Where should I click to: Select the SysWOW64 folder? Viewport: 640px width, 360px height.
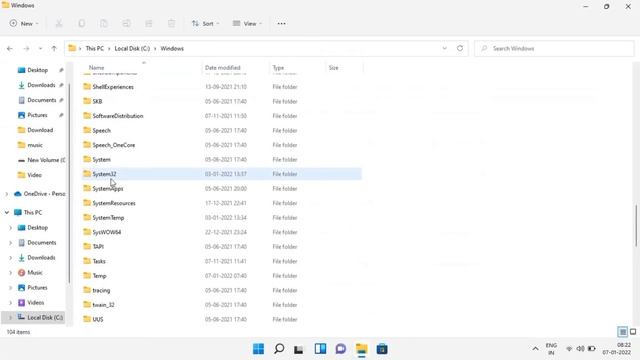(x=107, y=232)
